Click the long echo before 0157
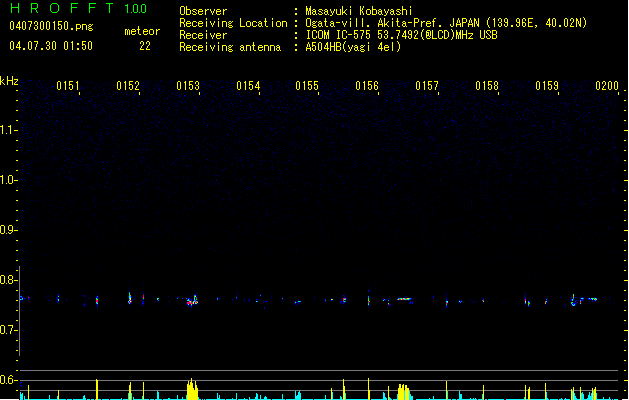Screen dimensions: 629x400 tap(404, 299)
